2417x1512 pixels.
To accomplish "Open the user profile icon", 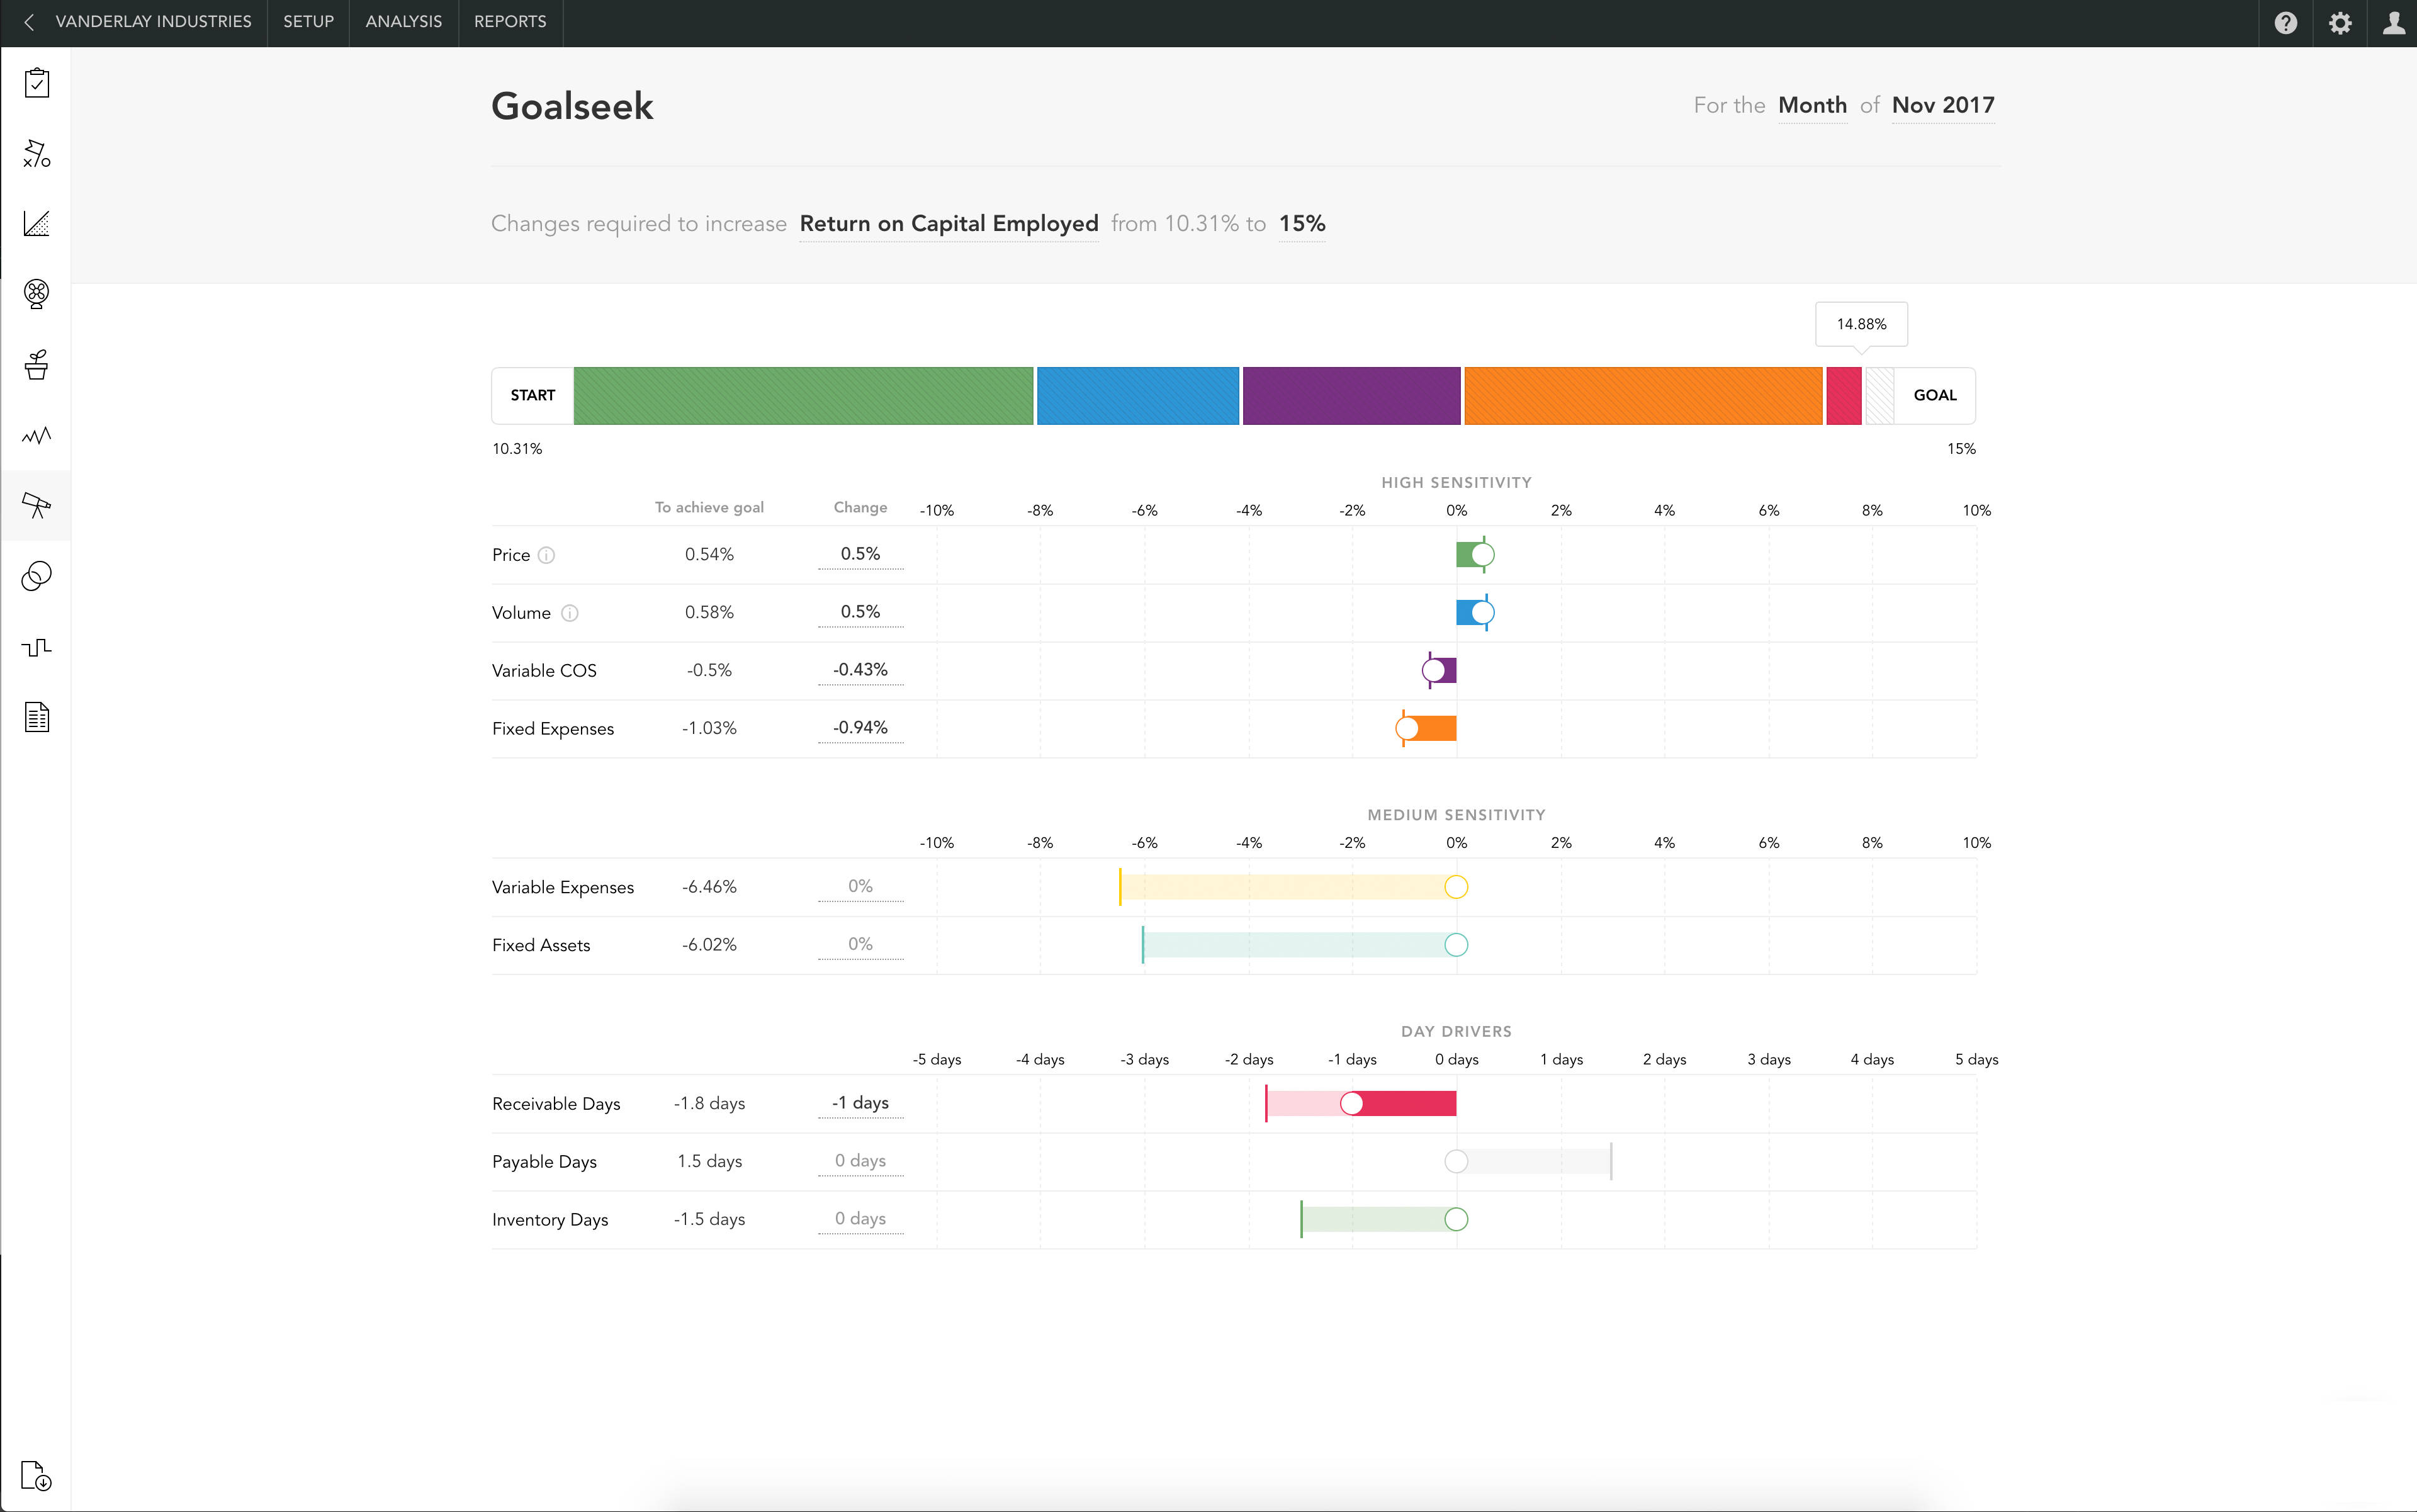I will [x=2394, y=22].
